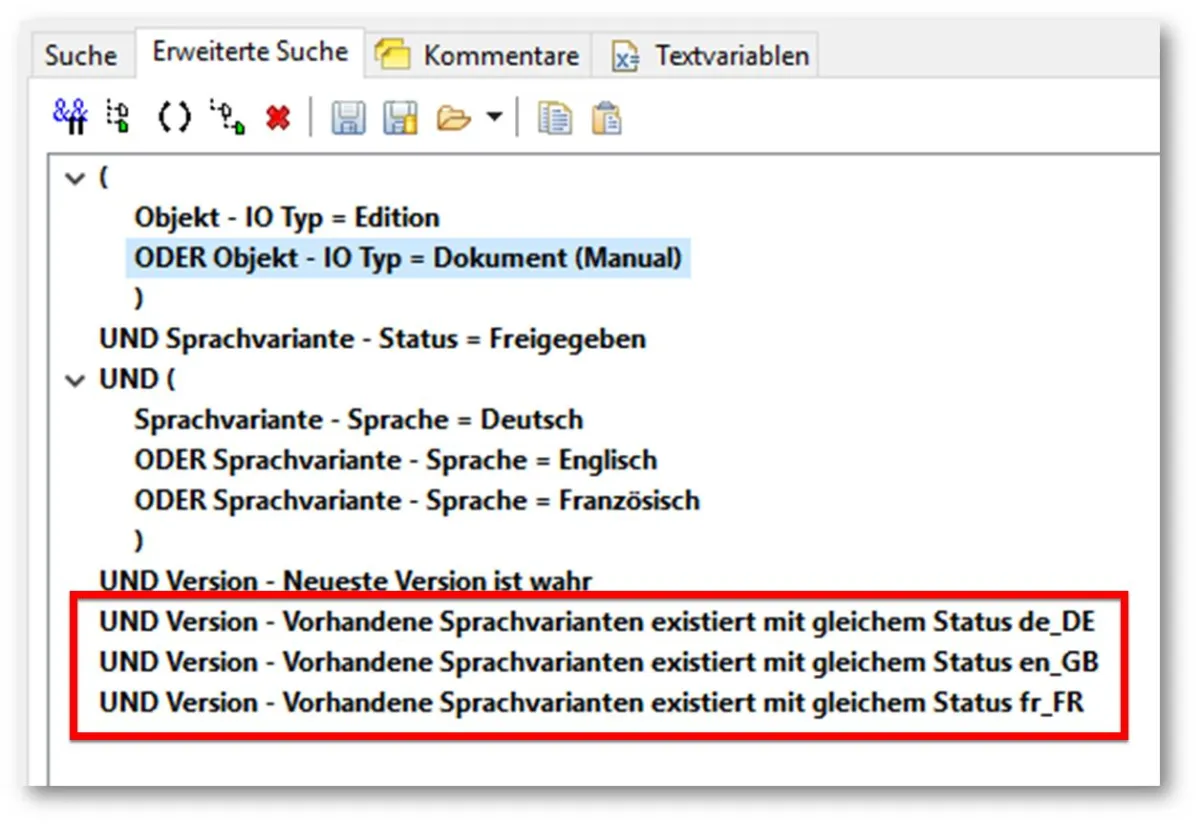1200x826 pixels.
Task: Open the Textvariablen tab
Action: point(715,55)
